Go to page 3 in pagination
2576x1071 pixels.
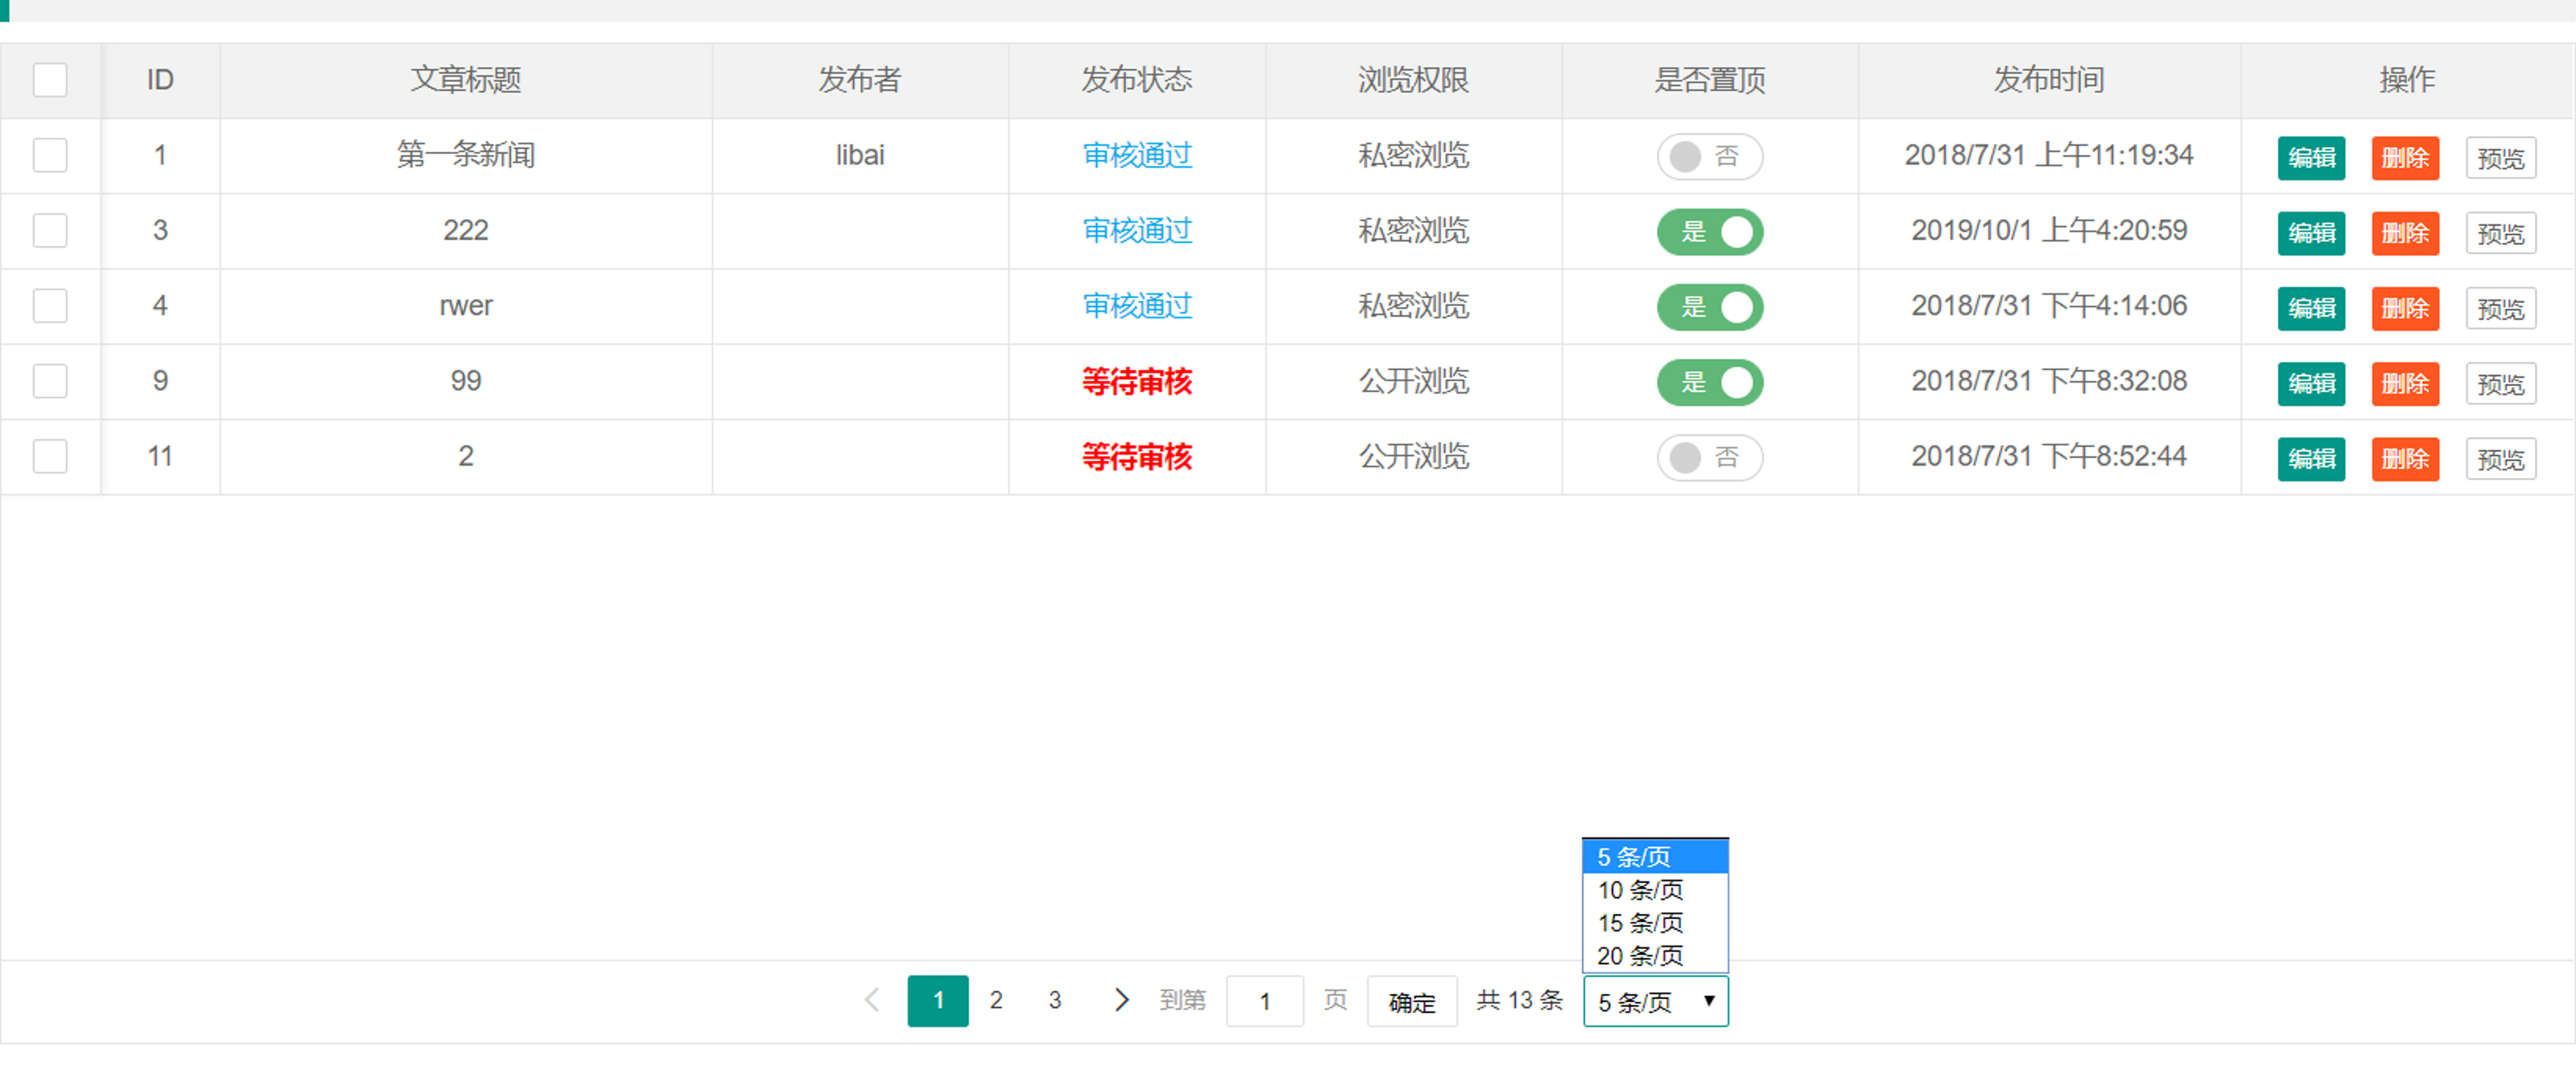[1054, 1000]
